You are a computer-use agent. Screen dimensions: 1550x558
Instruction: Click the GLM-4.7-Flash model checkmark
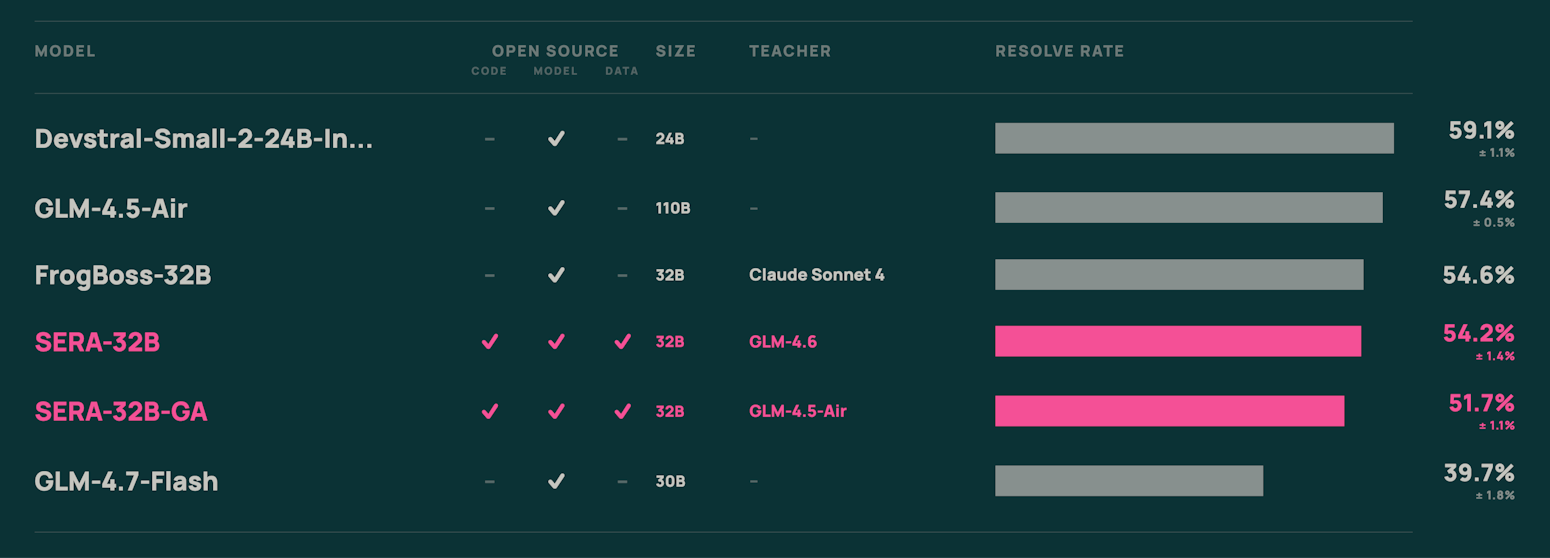tap(556, 481)
